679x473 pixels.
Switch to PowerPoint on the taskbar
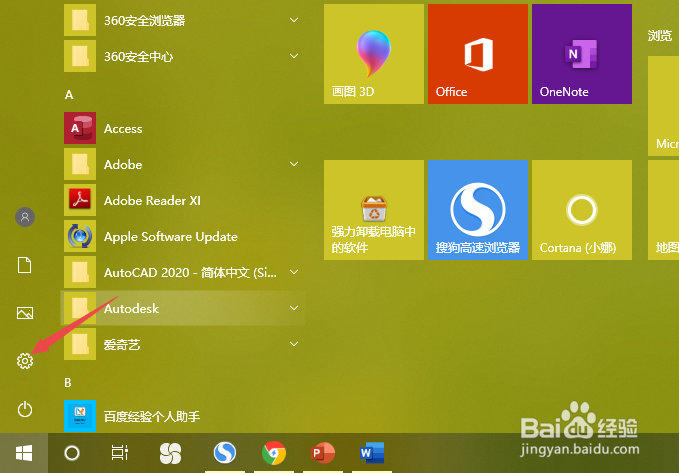(323, 453)
